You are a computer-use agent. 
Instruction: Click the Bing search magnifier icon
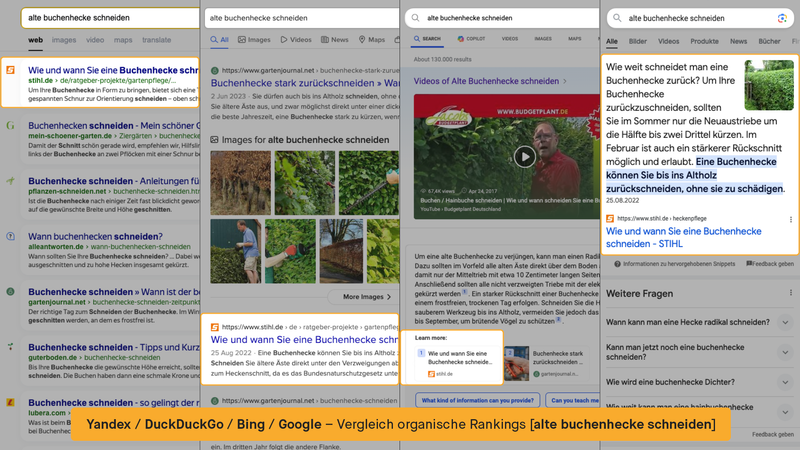point(416,18)
